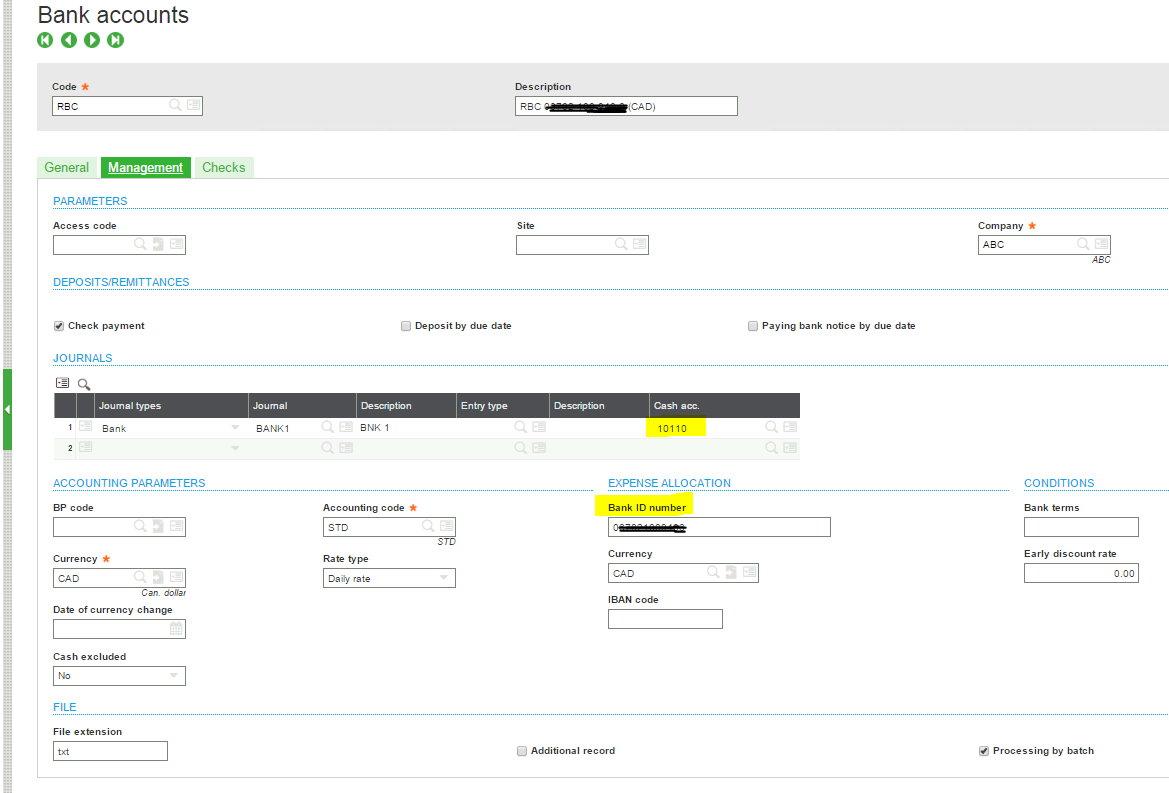Select the Management tab
The image size is (1169, 793).
(145, 168)
